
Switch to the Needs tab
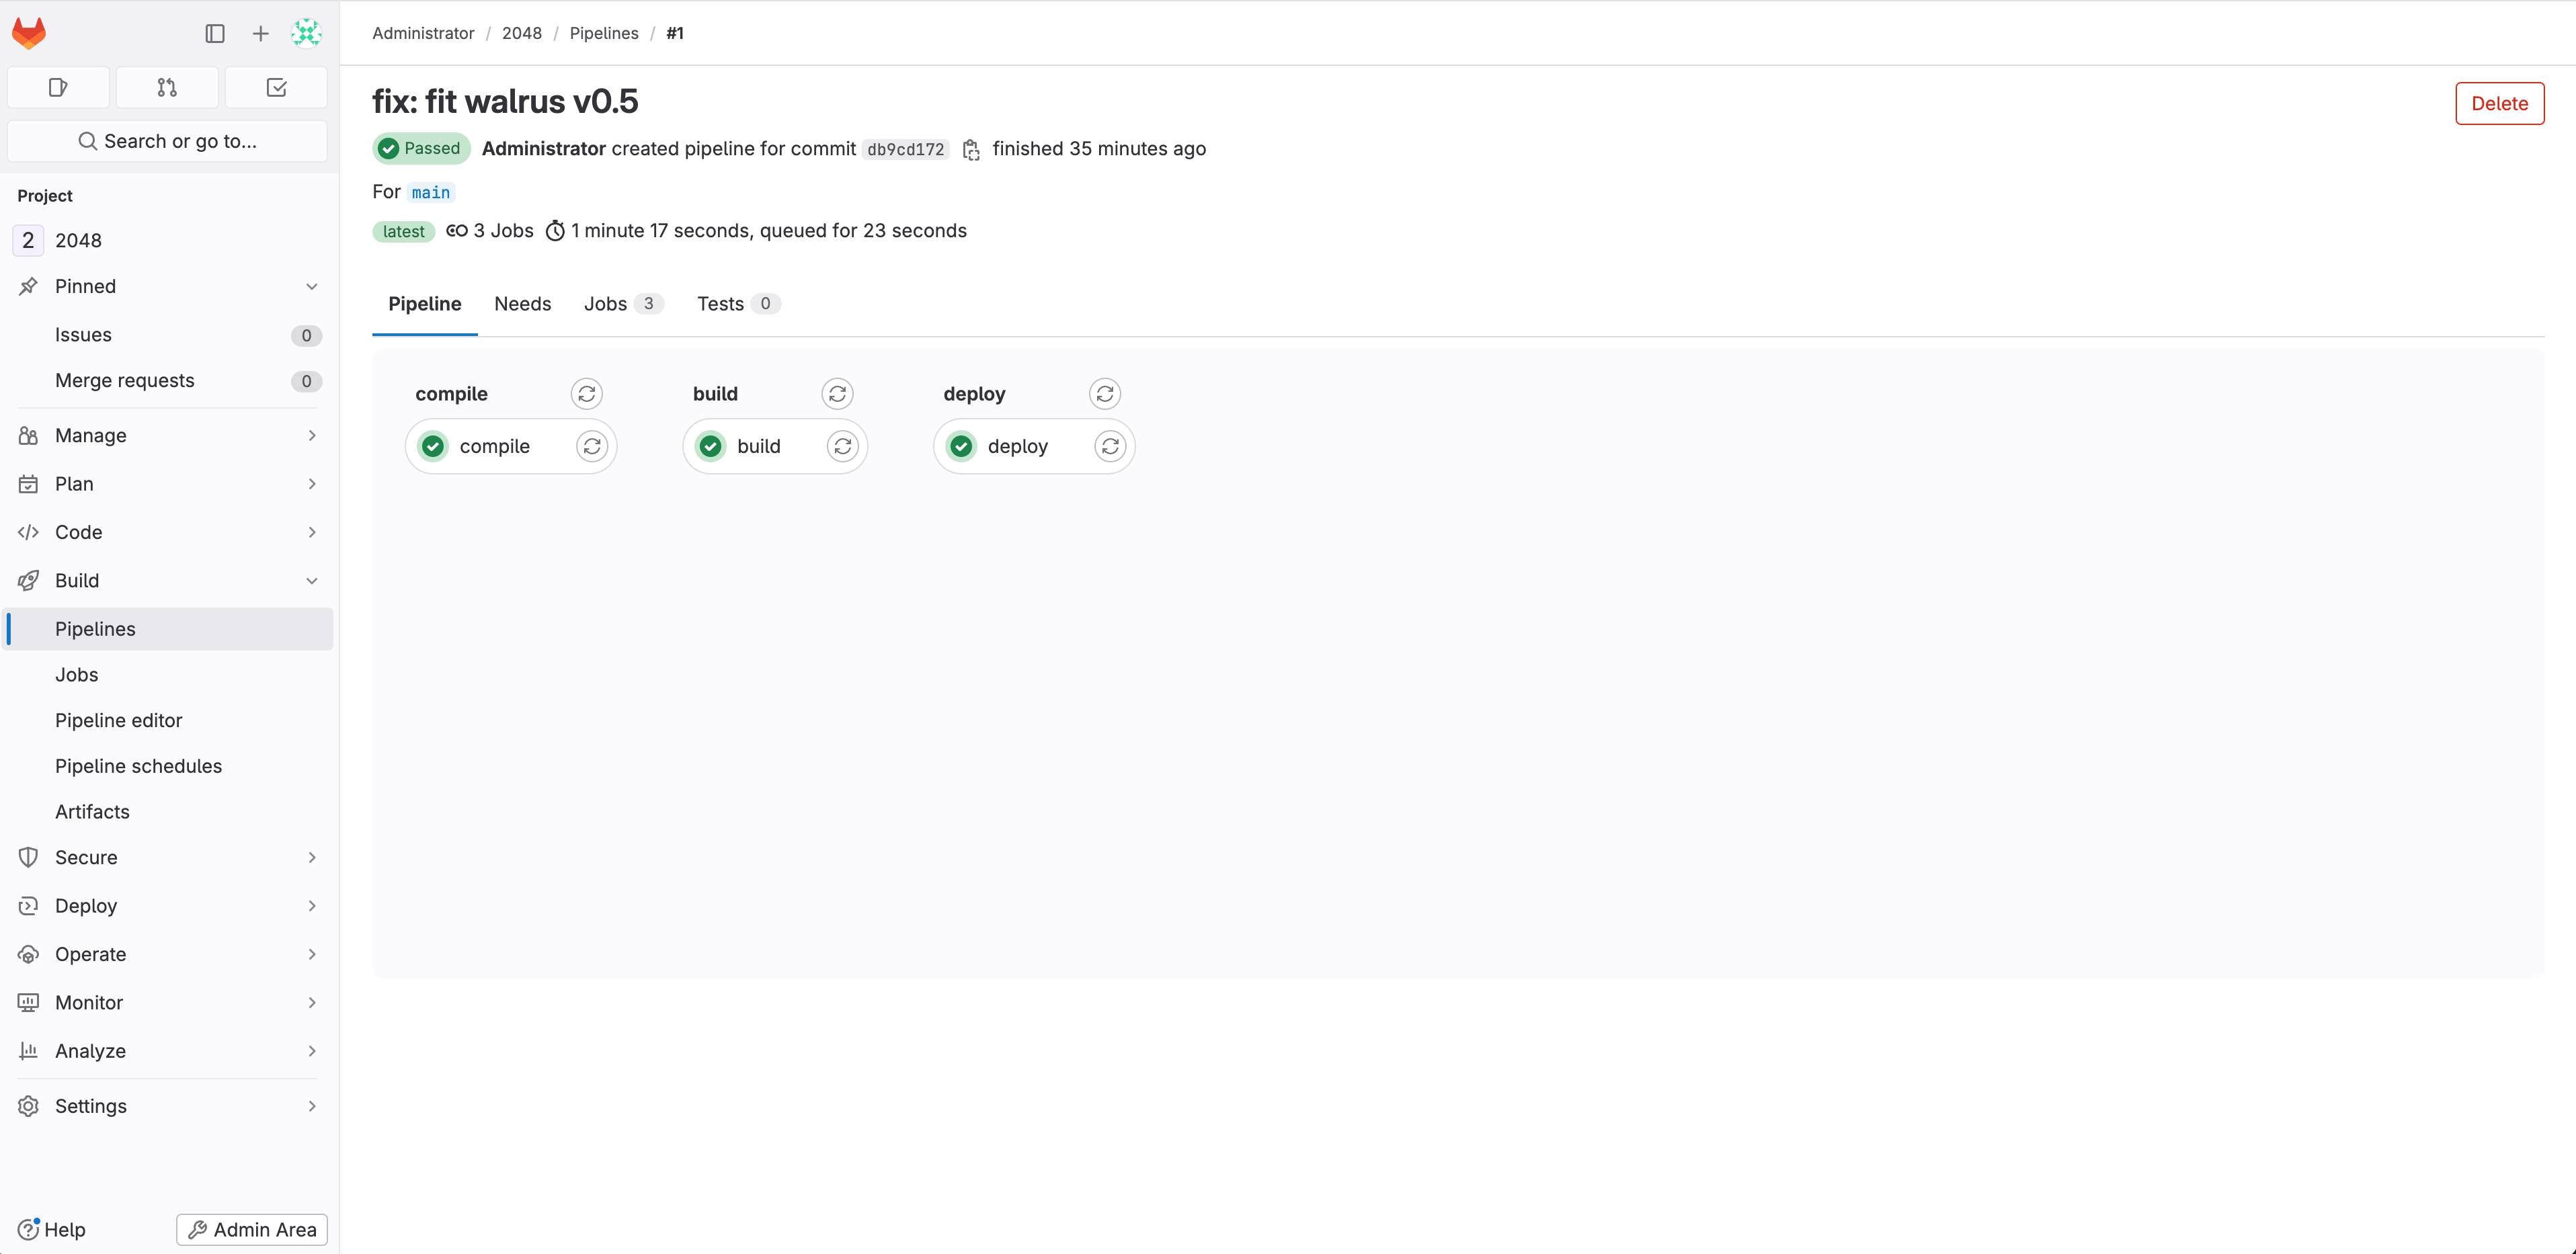click(x=522, y=304)
